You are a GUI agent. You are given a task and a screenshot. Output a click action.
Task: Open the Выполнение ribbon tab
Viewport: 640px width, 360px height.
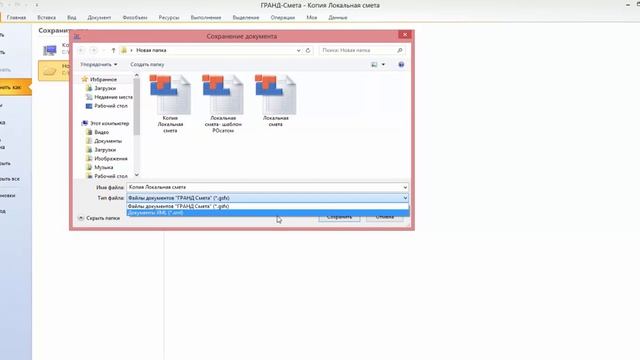point(206,18)
